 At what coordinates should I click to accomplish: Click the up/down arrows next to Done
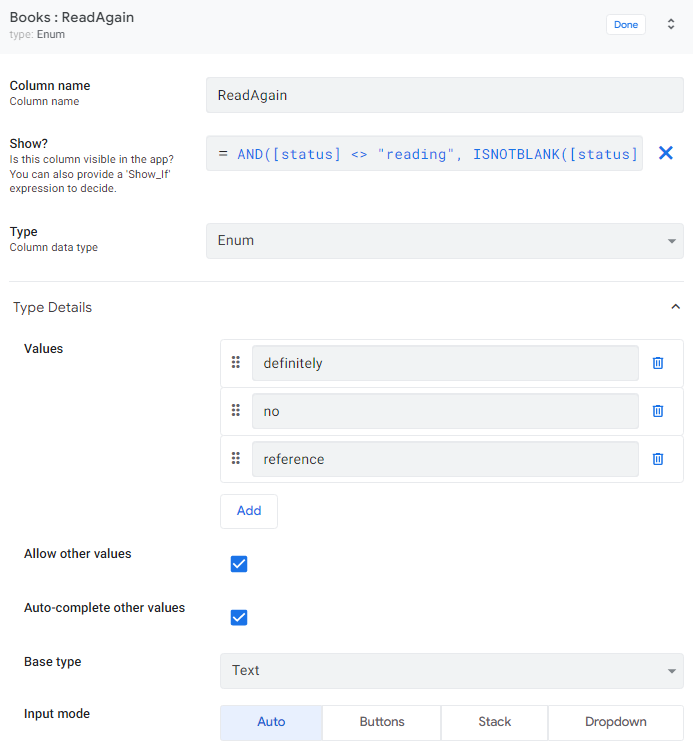(x=671, y=24)
